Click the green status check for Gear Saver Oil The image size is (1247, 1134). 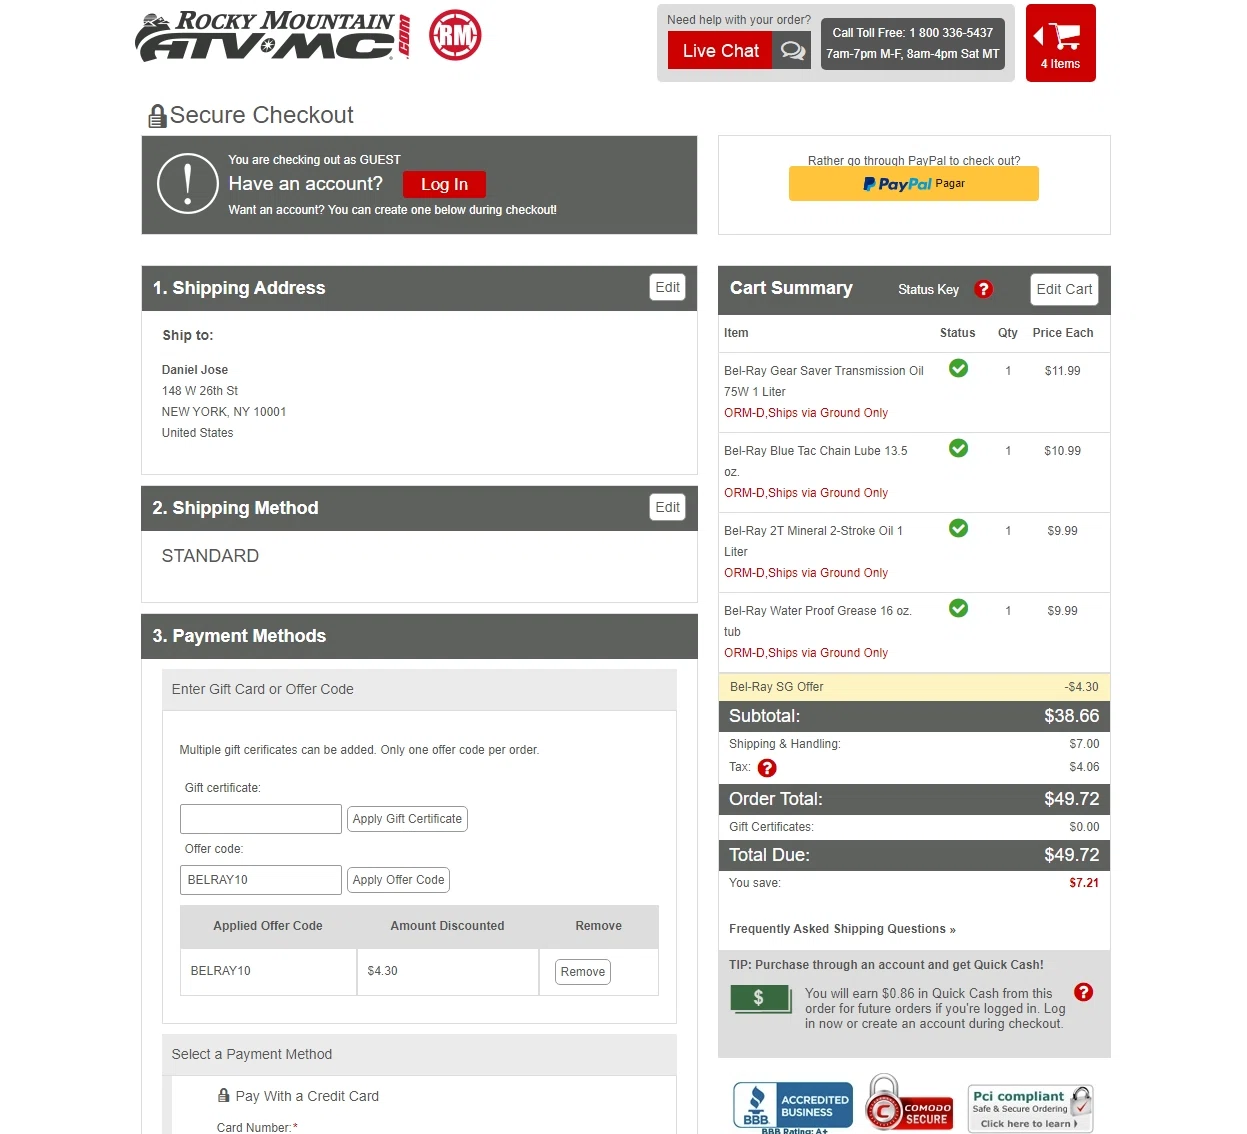(x=958, y=368)
